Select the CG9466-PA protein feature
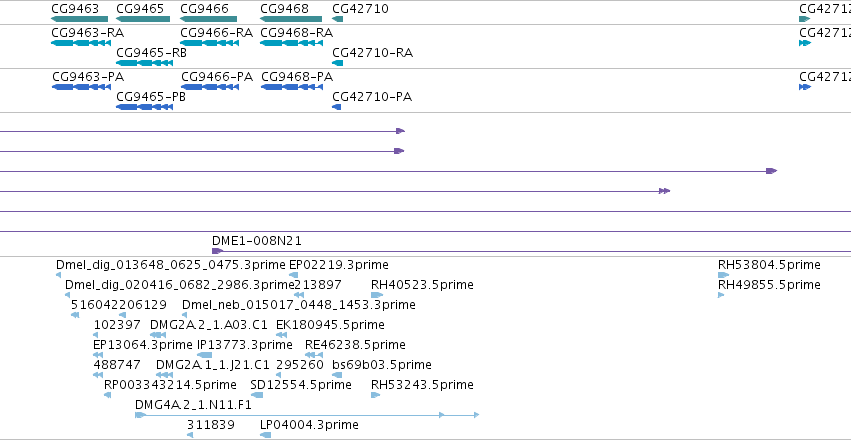The image size is (851, 440). coord(210,87)
